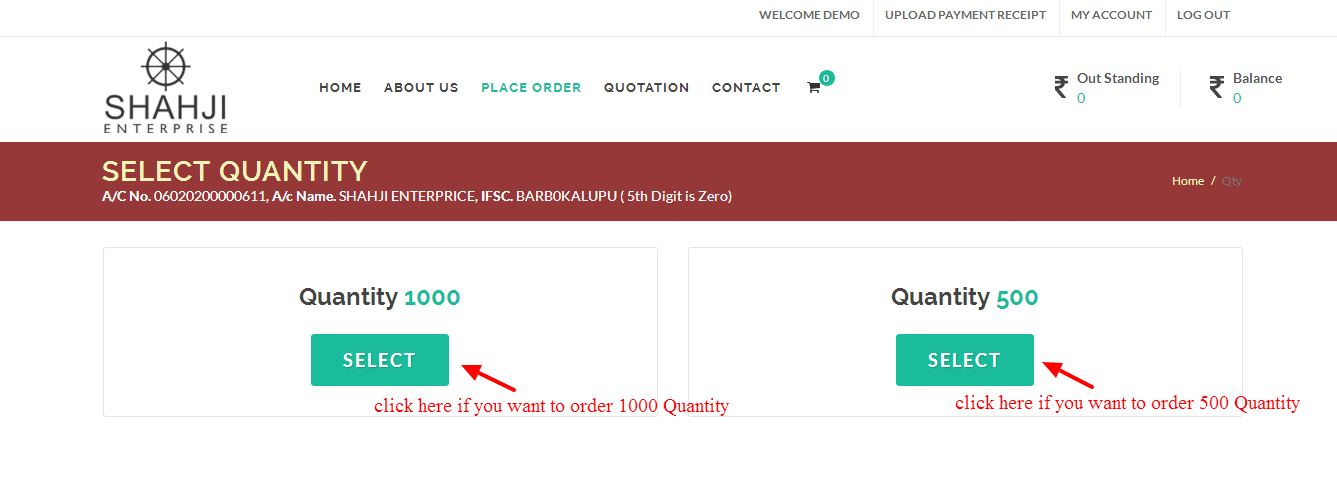
Task: Select the 500 quantity option
Action: click(965, 360)
